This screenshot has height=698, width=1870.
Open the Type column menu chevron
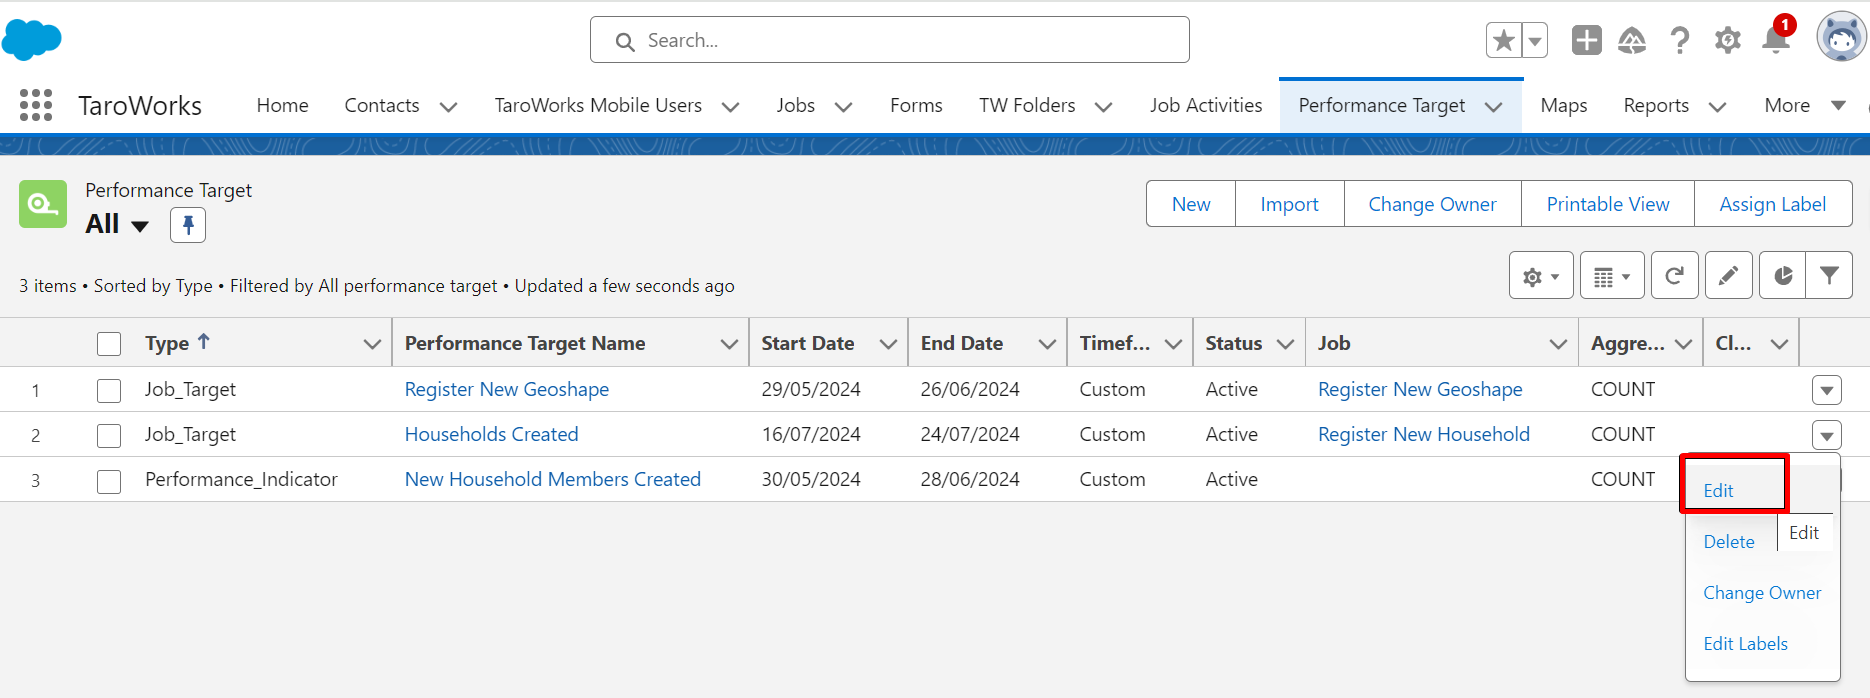(372, 344)
